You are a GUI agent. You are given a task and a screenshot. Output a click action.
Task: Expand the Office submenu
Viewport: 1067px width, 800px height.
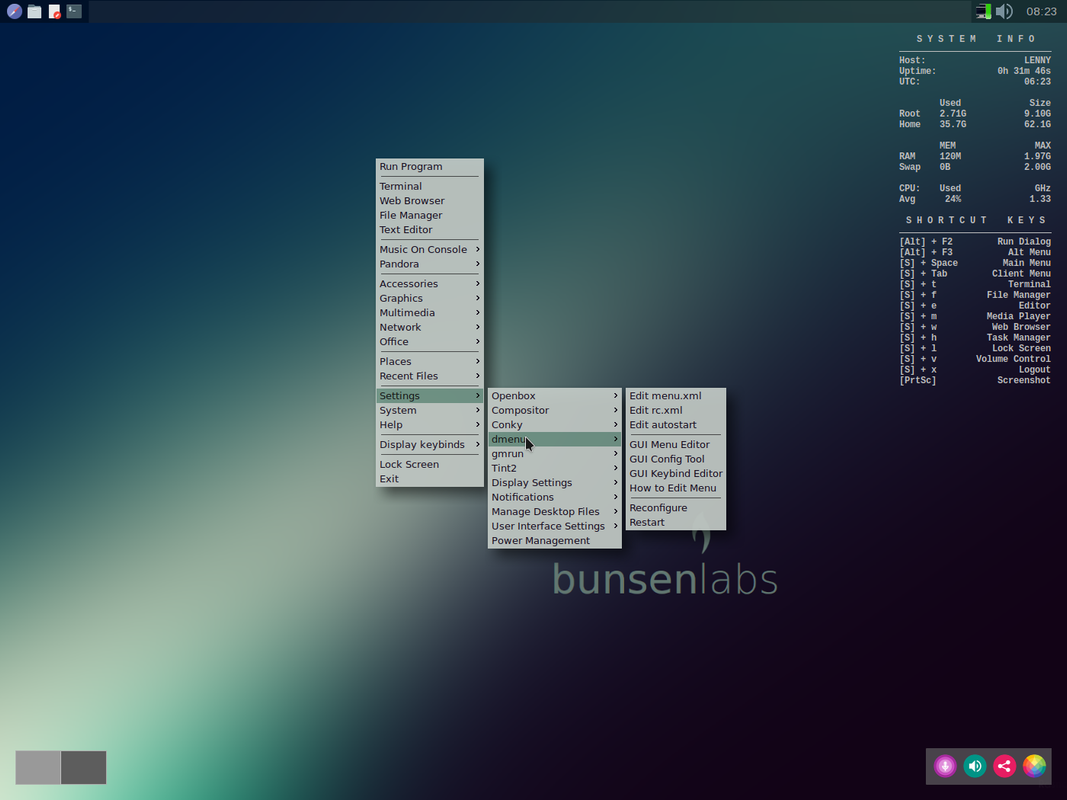point(429,341)
